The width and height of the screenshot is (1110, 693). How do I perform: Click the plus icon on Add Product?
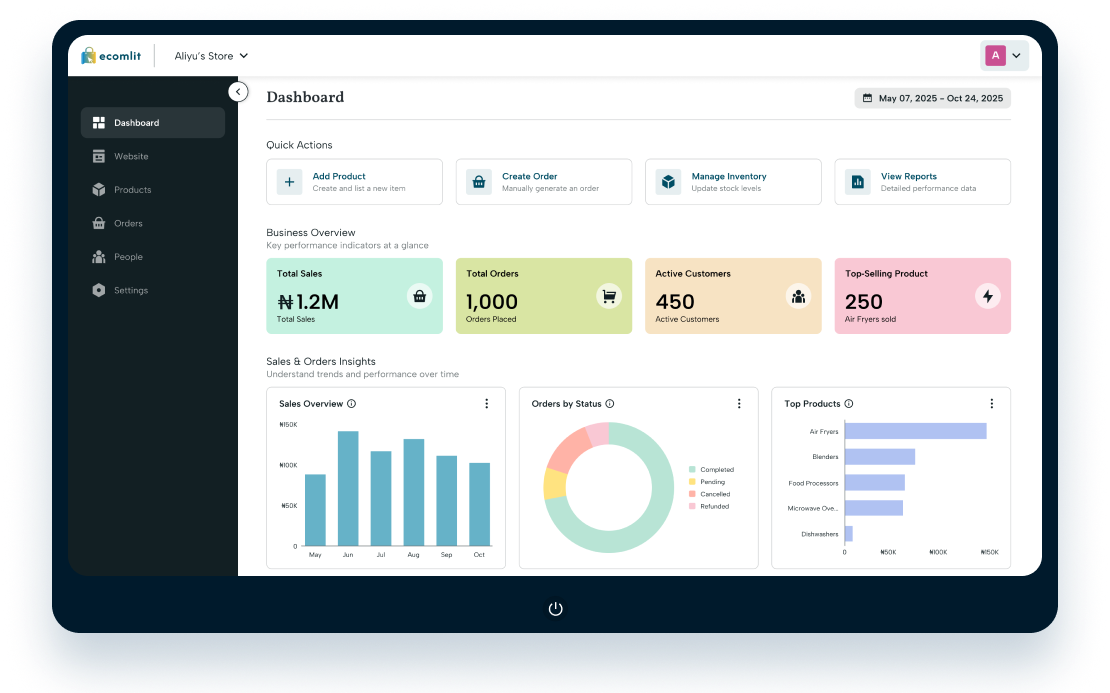pos(290,182)
